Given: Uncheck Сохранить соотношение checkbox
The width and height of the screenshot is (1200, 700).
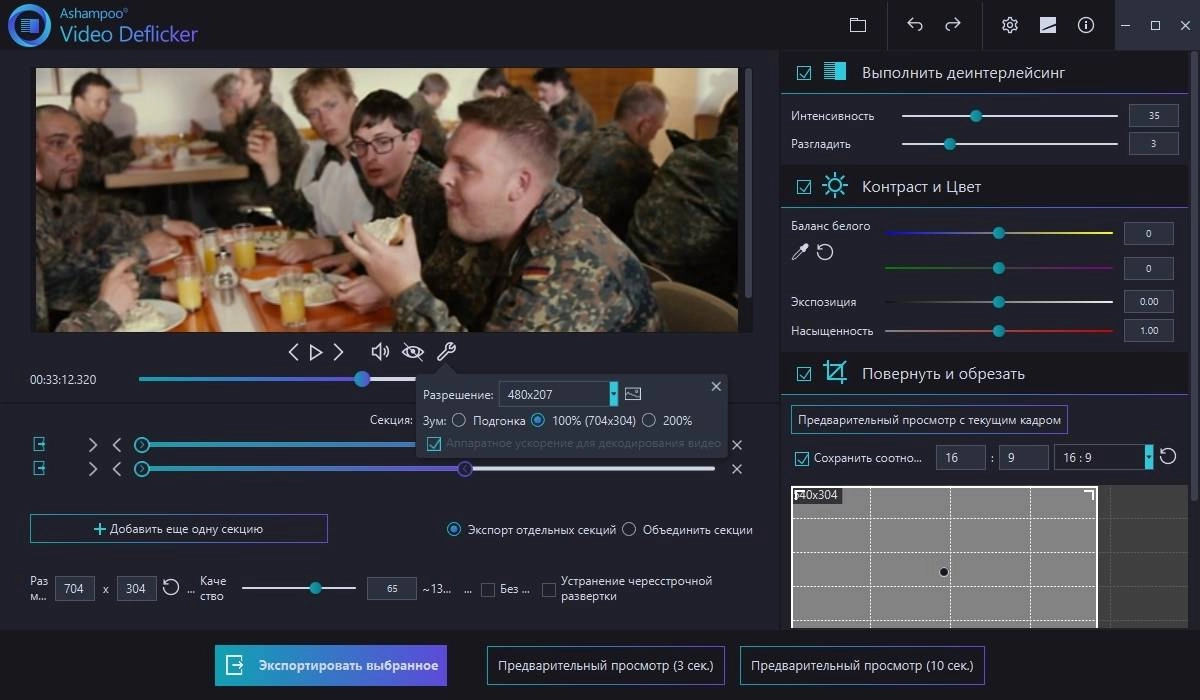Looking at the screenshot, I should coord(801,459).
